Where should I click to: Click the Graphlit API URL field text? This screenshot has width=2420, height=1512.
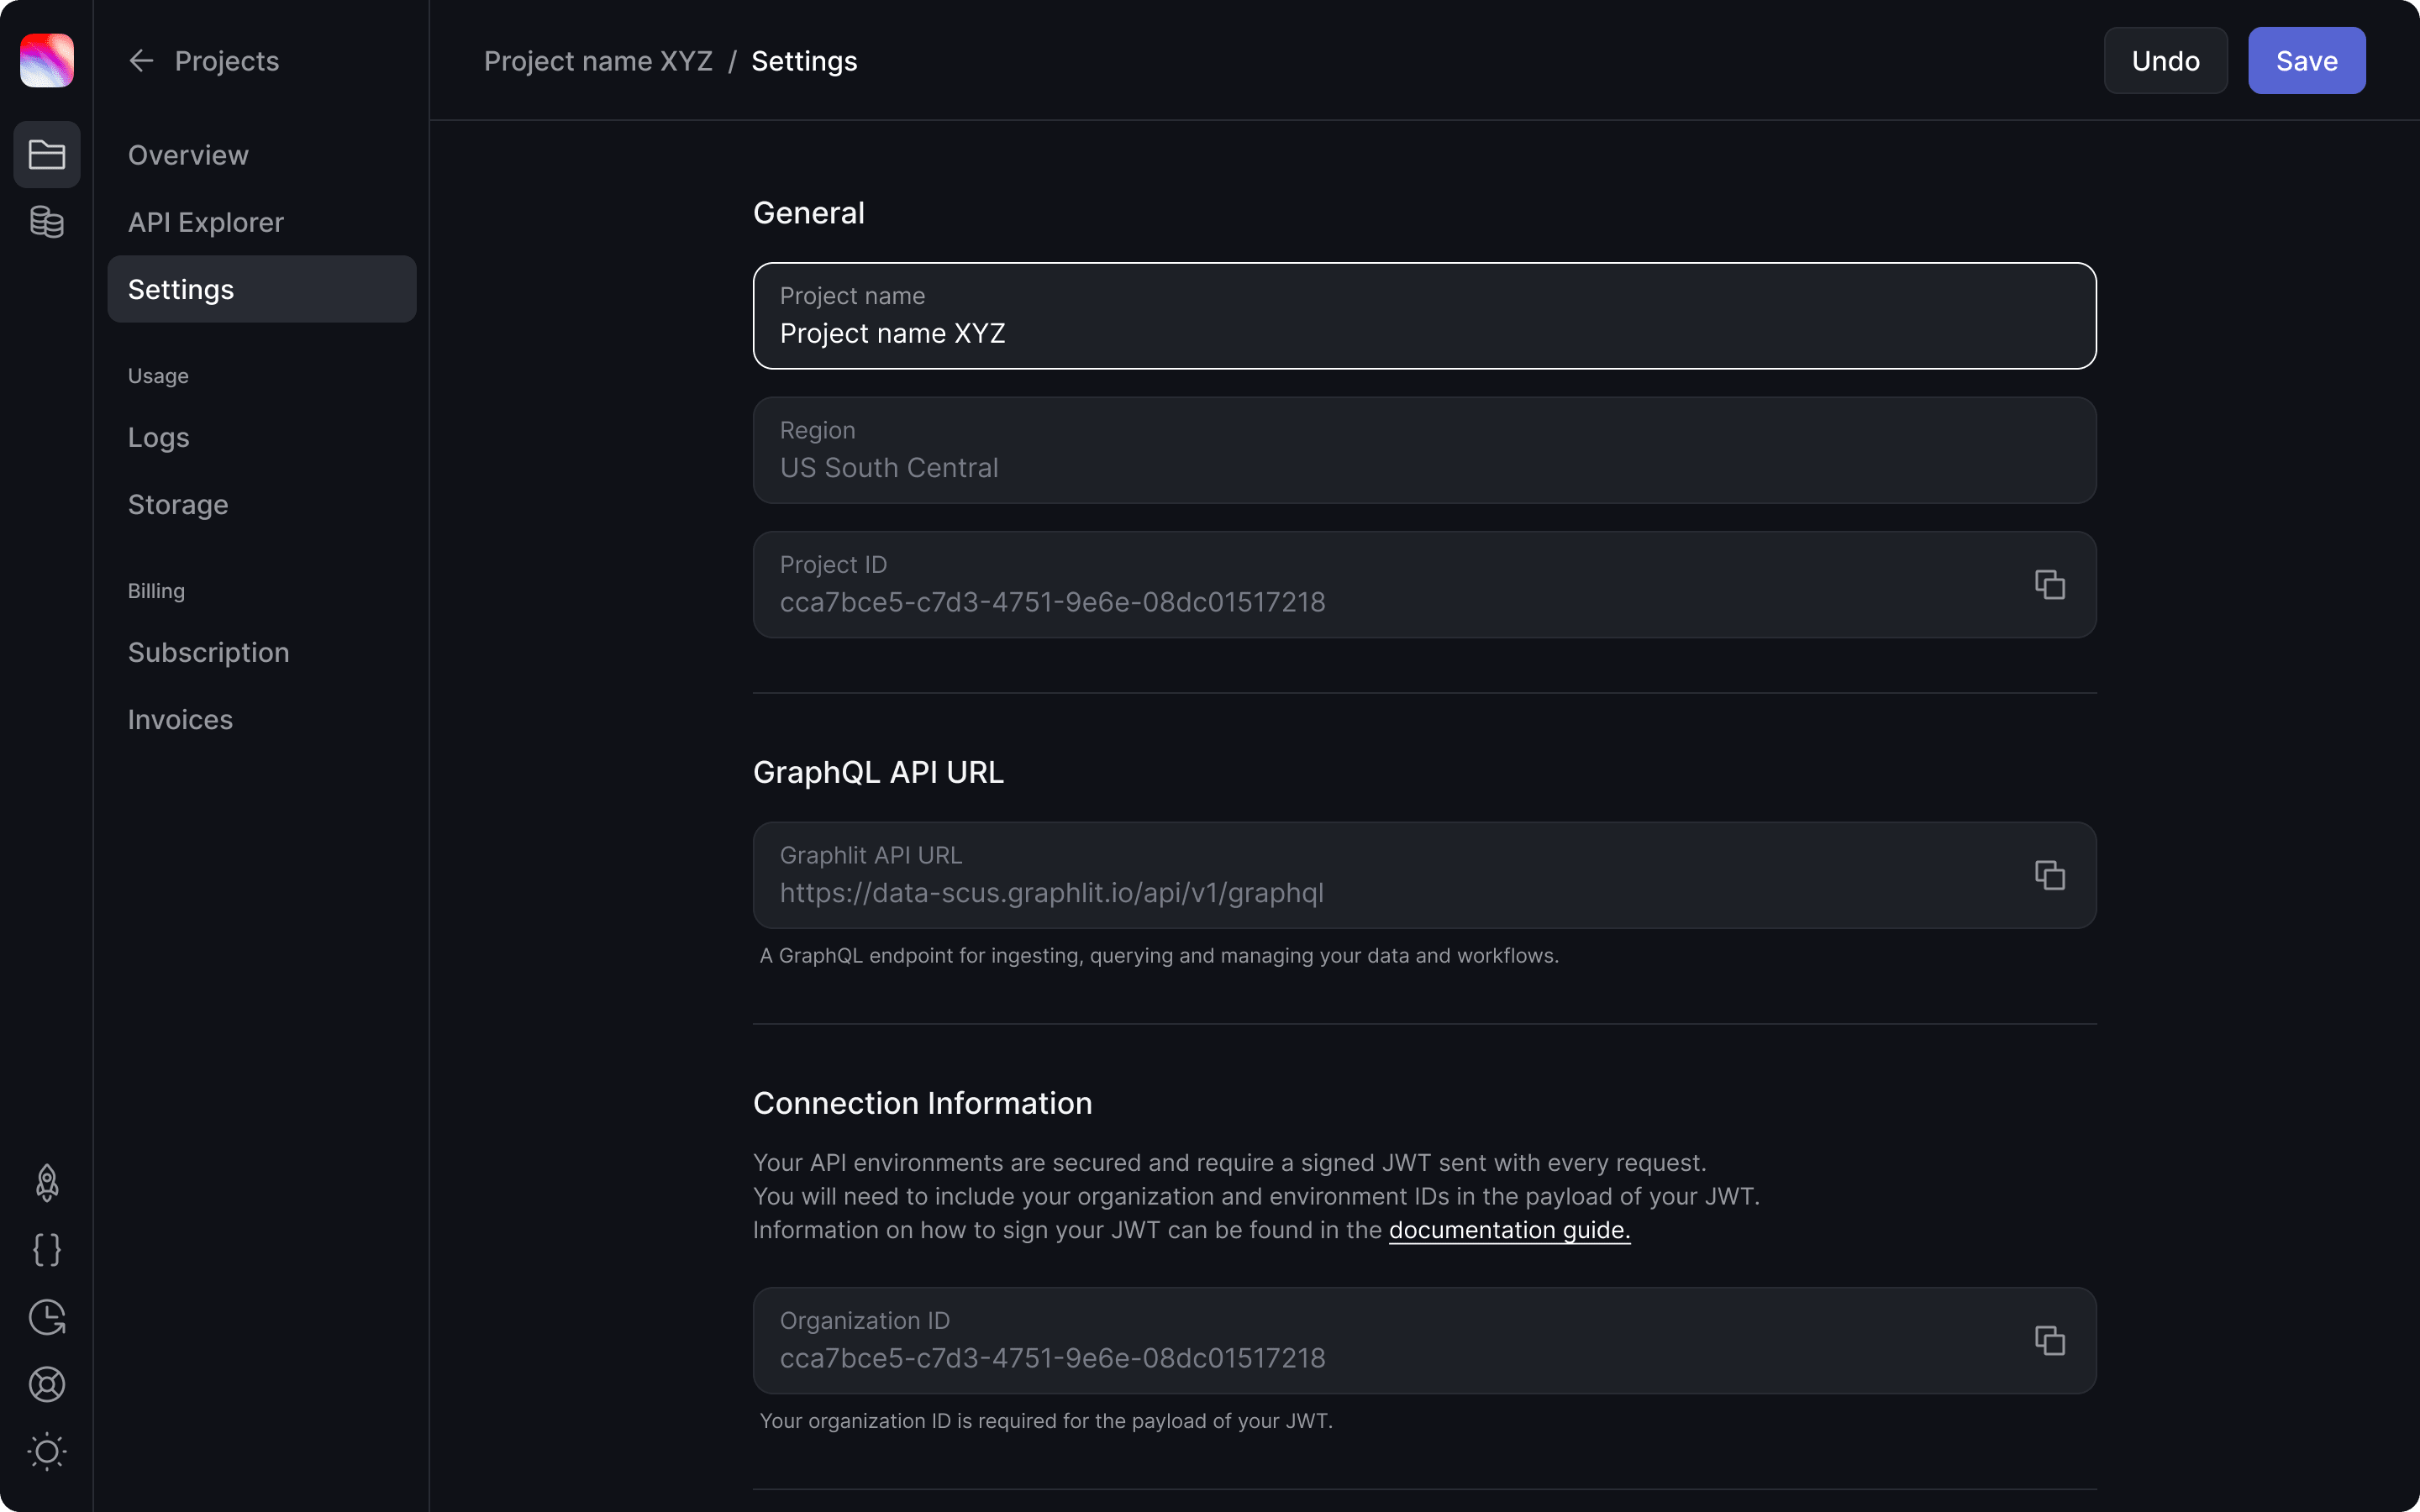coord(1052,893)
